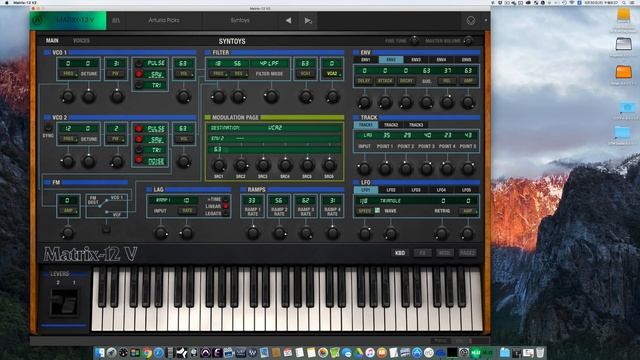This screenshot has height=360, width=640.
Task: Open iTunes from the Dock
Action: pos(370,353)
